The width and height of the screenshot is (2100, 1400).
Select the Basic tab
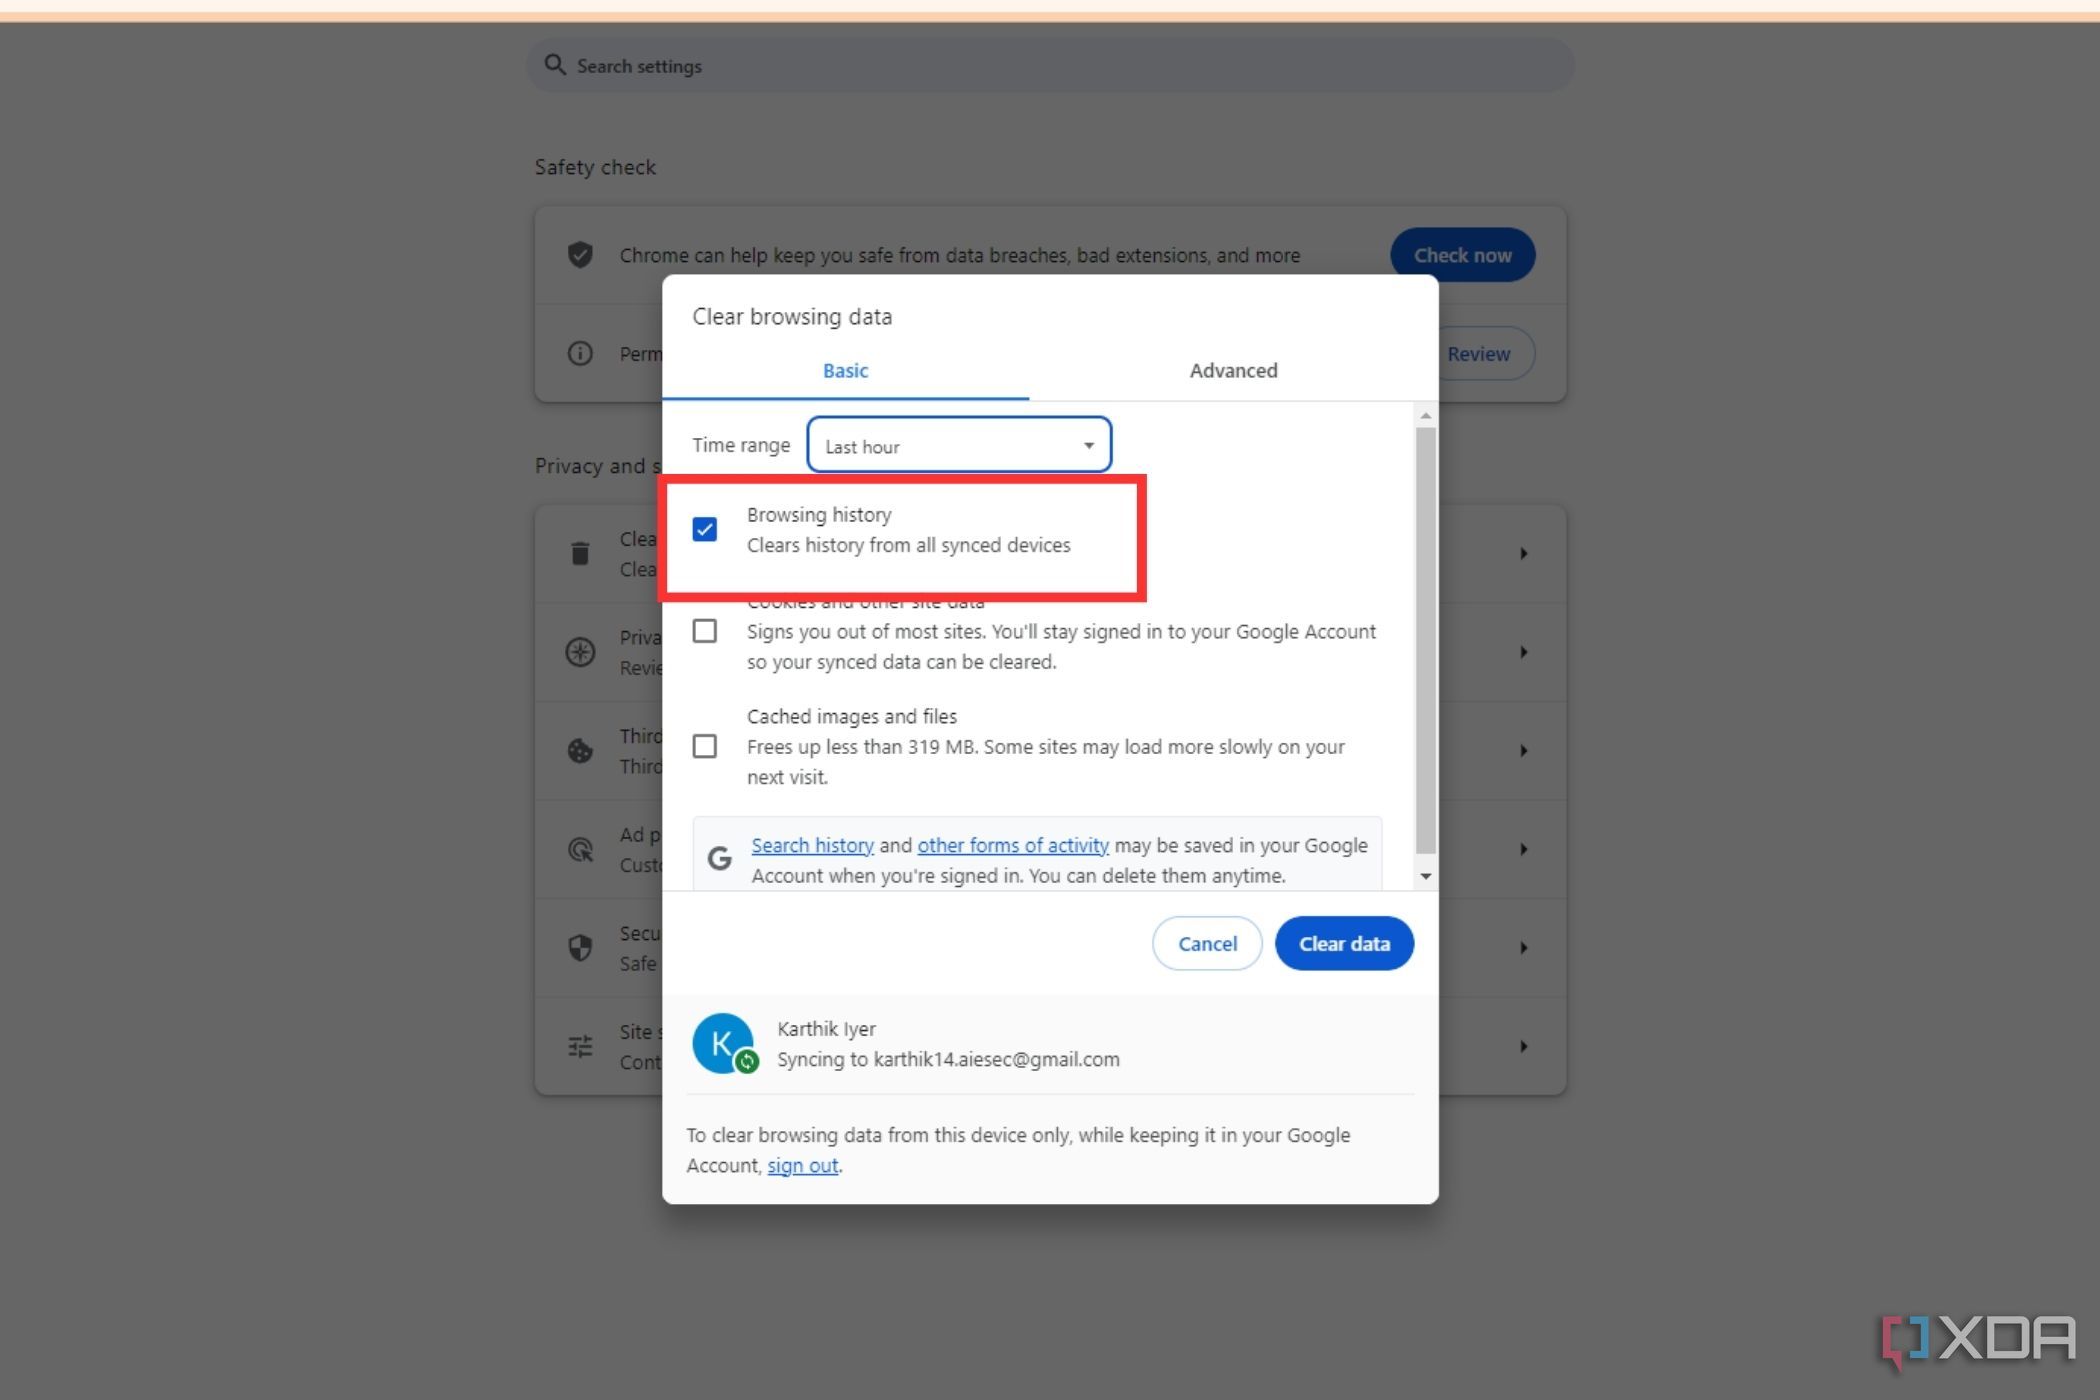tap(844, 370)
